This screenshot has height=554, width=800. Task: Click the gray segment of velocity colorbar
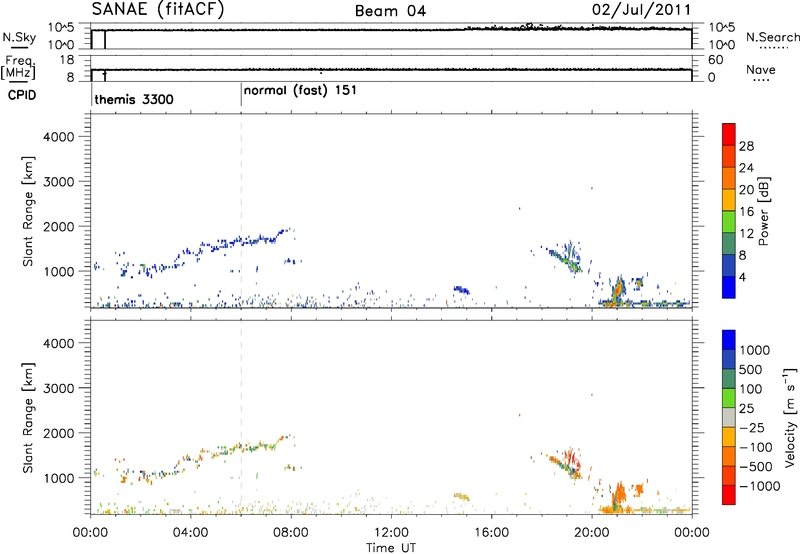click(729, 418)
